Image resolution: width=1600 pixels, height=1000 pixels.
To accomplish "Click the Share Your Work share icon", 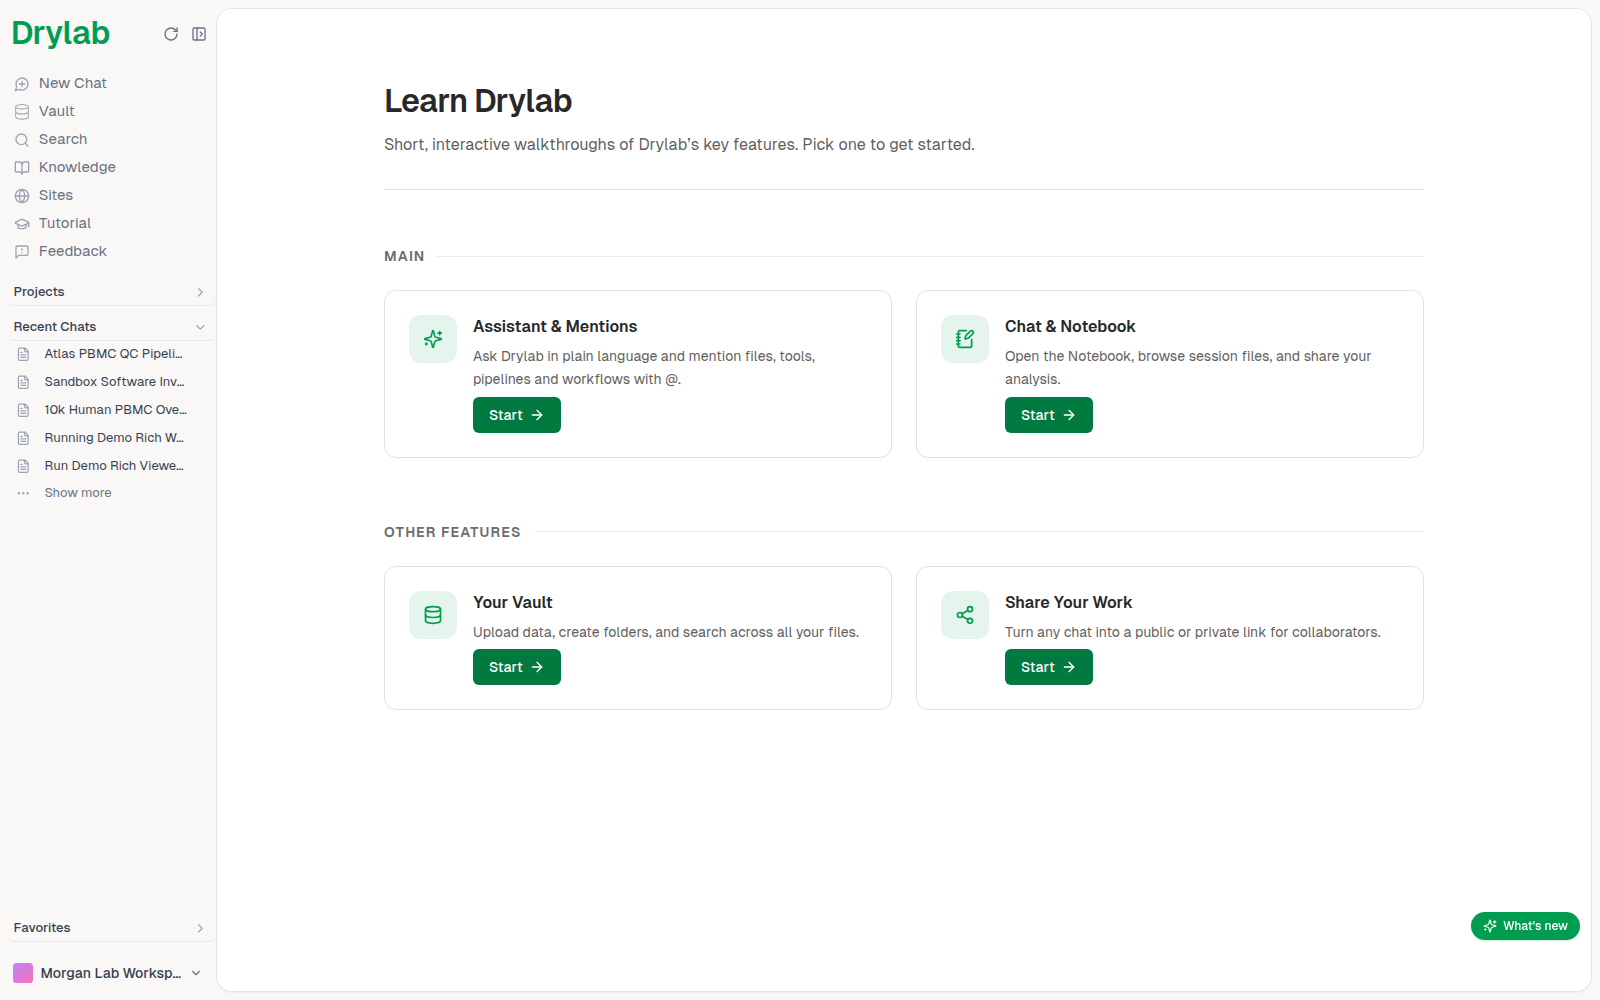I will point(965,615).
